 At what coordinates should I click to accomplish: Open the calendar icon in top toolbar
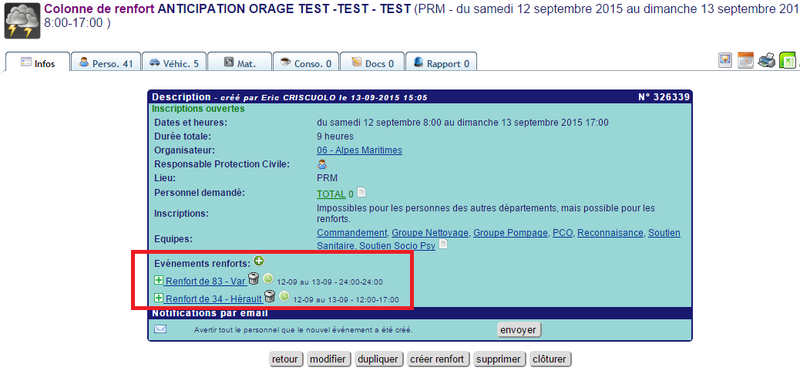click(x=745, y=60)
